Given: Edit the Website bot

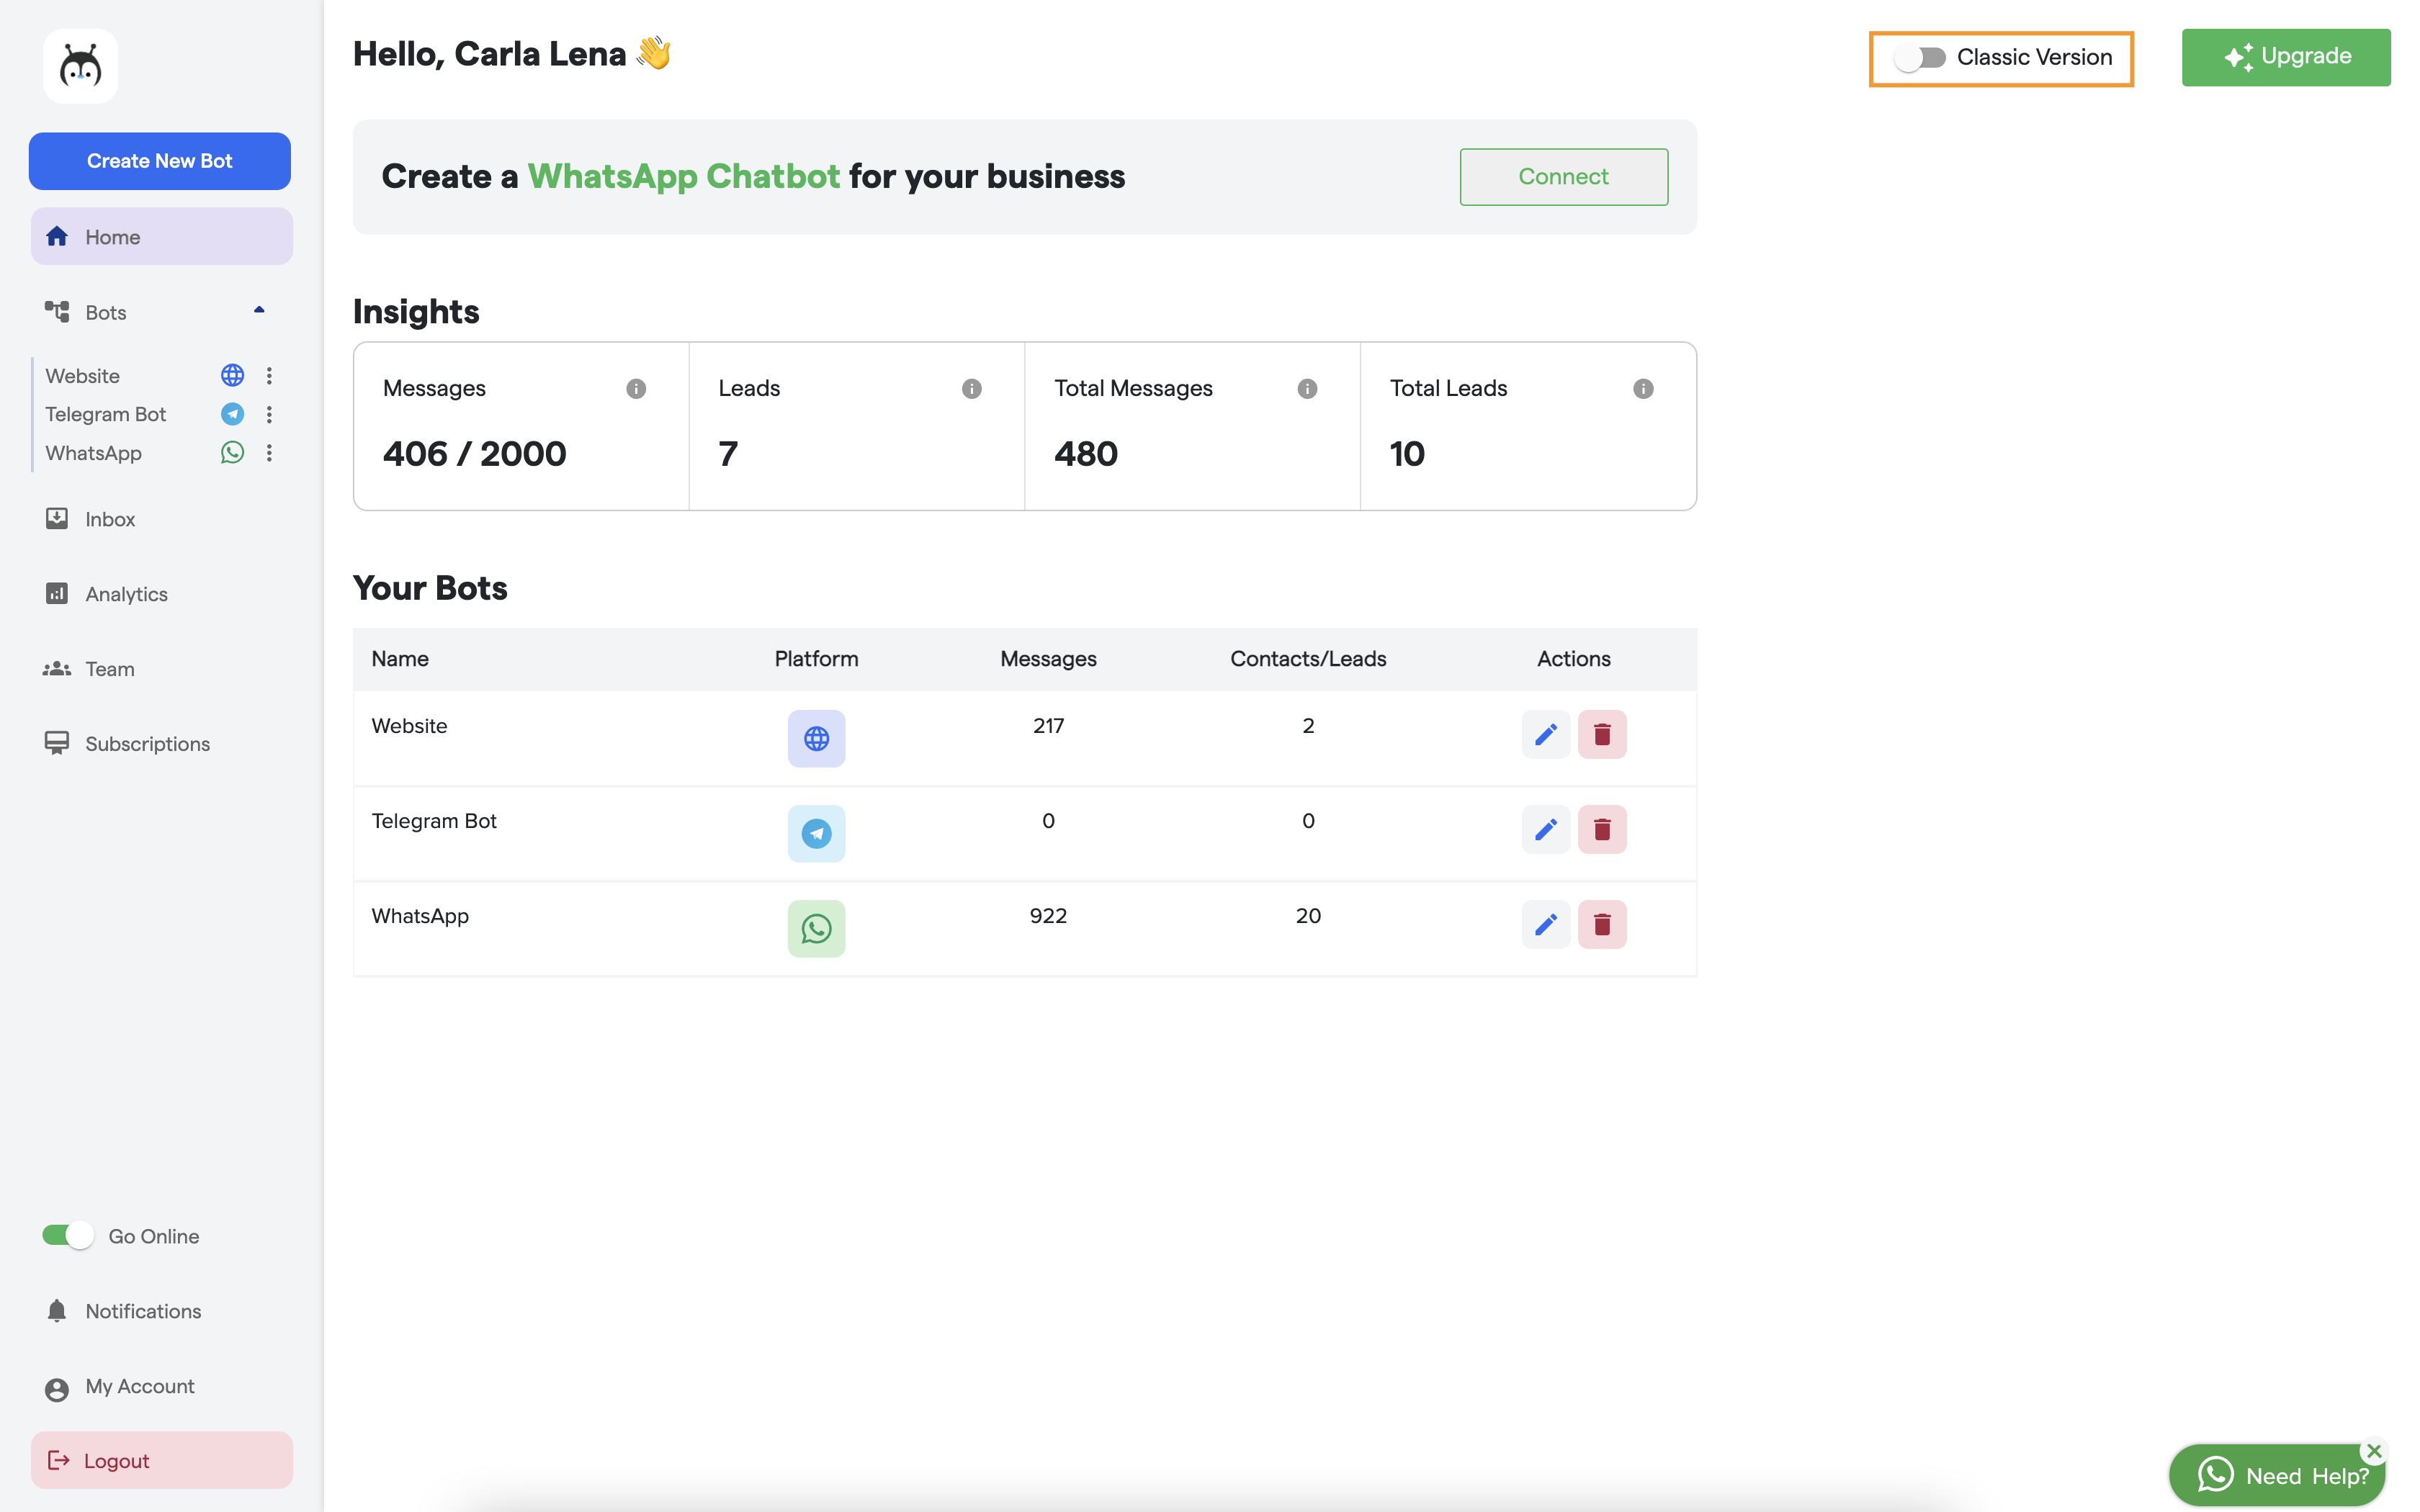Looking at the screenshot, I should 1545,734.
